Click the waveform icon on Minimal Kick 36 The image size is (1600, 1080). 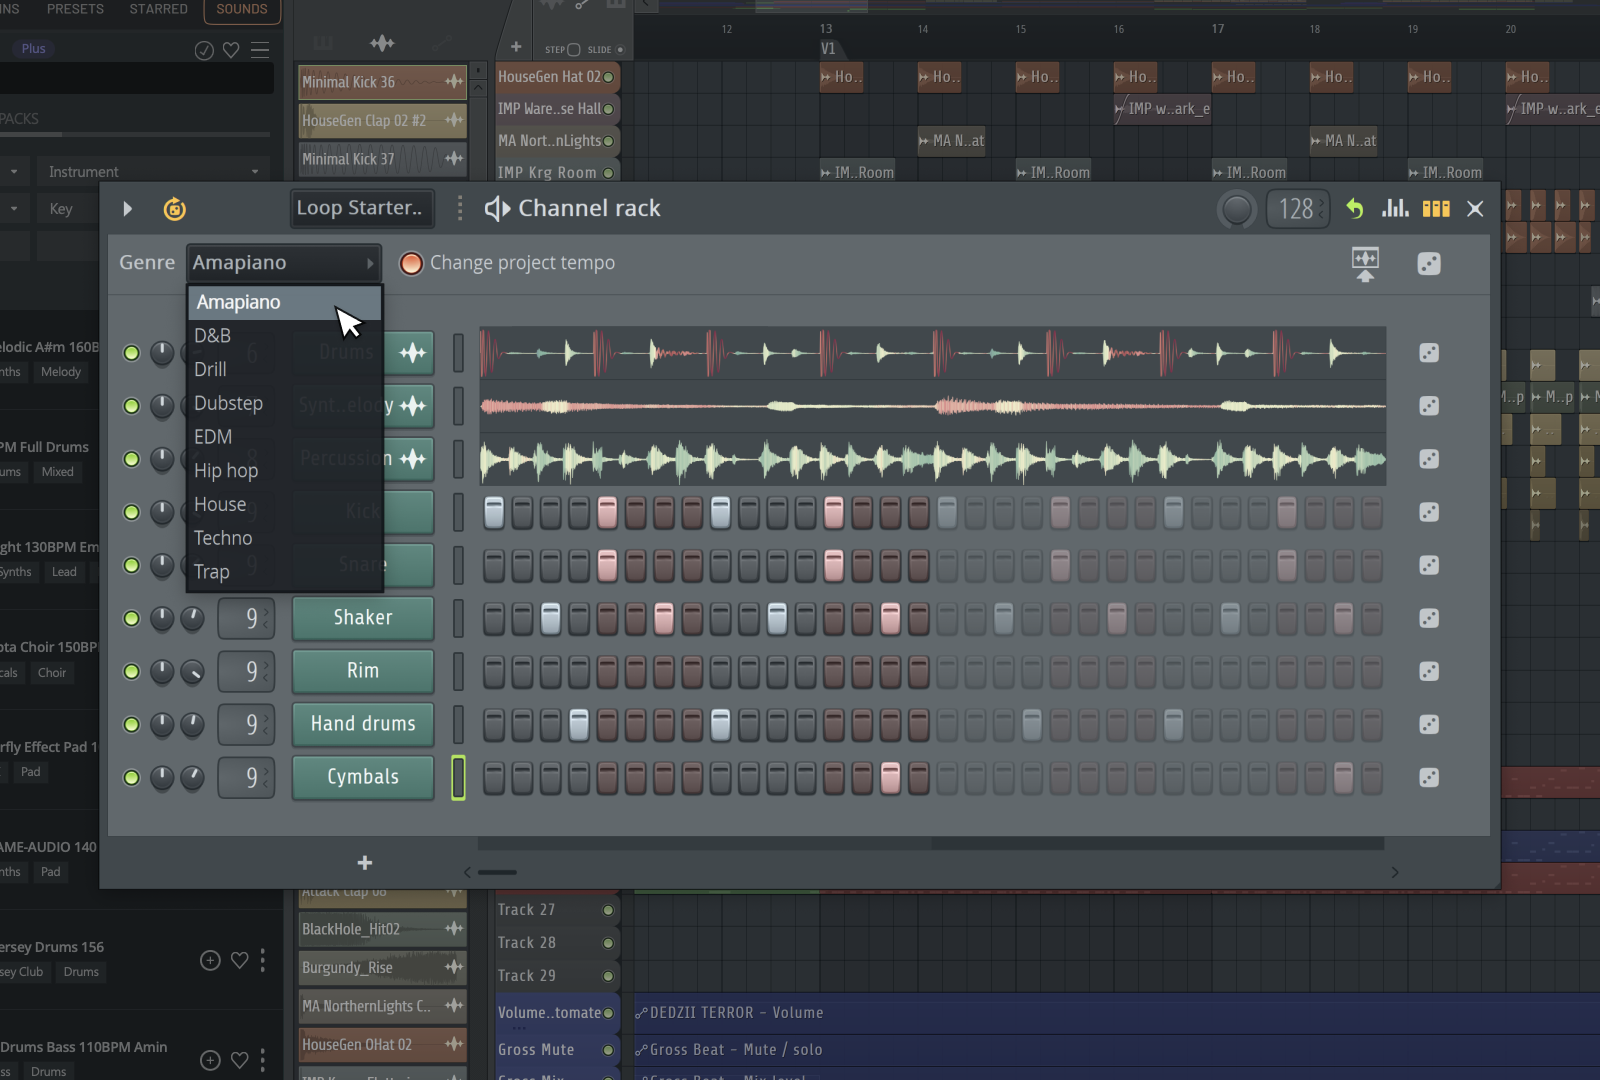coord(455,82)
